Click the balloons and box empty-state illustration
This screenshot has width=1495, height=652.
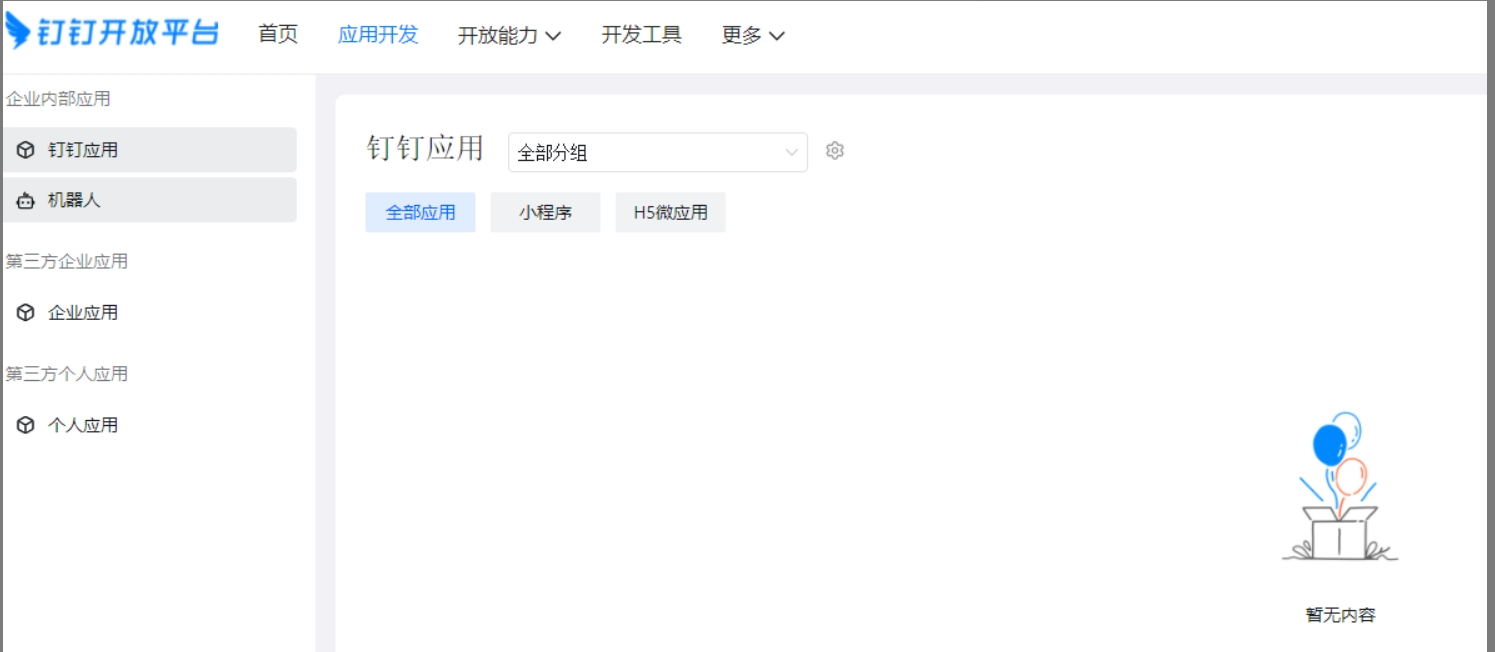[1340, 487]
